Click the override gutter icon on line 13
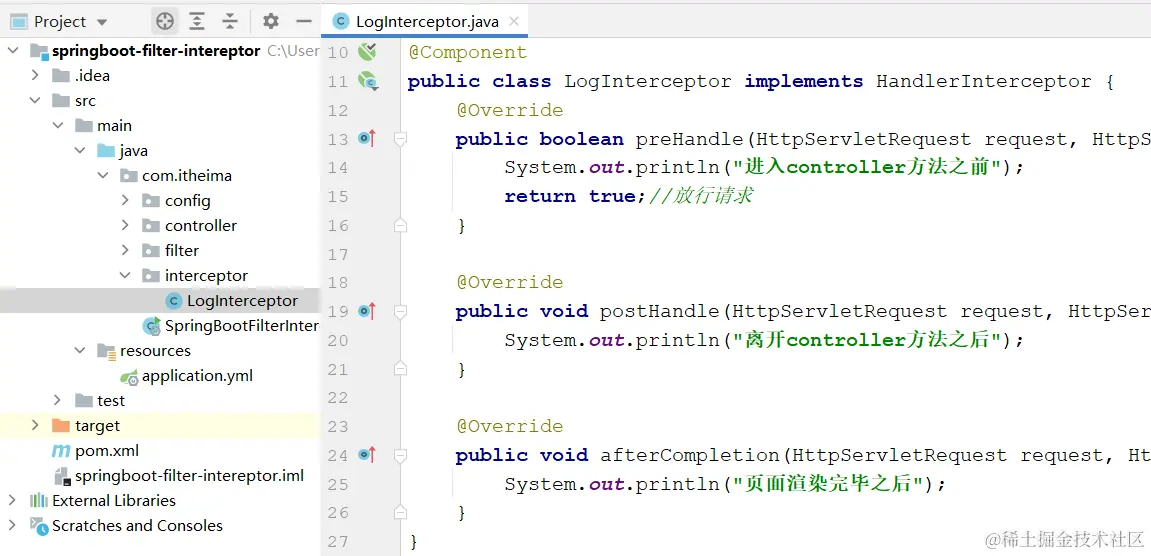This screenshot has width=1151, height=556. (367, 138)
